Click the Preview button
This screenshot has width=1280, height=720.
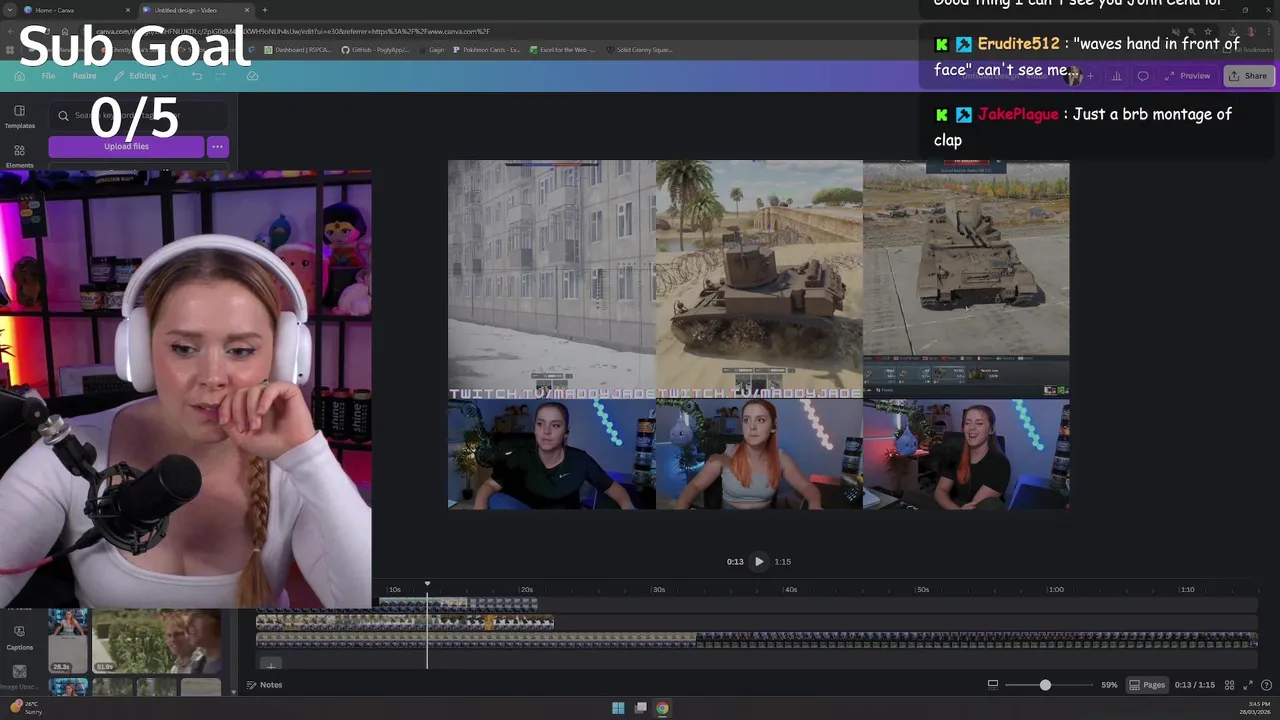[1187, 76]
